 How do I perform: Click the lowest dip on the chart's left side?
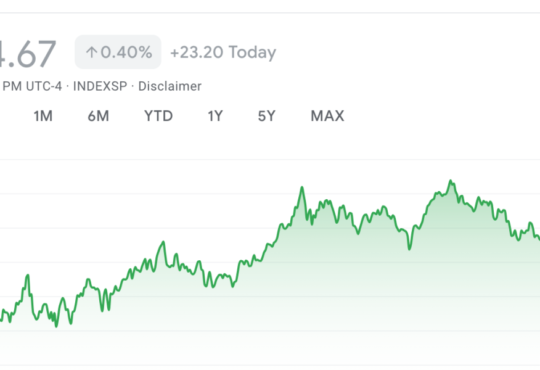56,326
